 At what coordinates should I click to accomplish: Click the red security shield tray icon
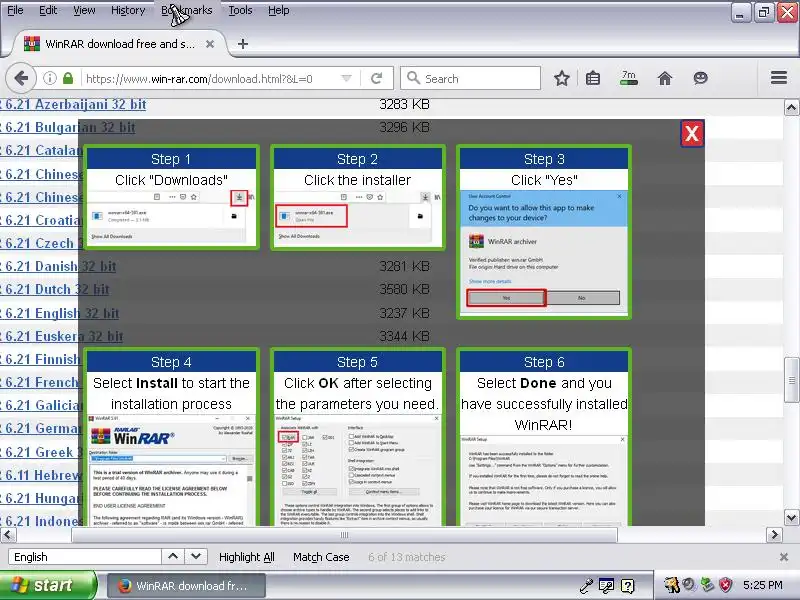point(726,585)
